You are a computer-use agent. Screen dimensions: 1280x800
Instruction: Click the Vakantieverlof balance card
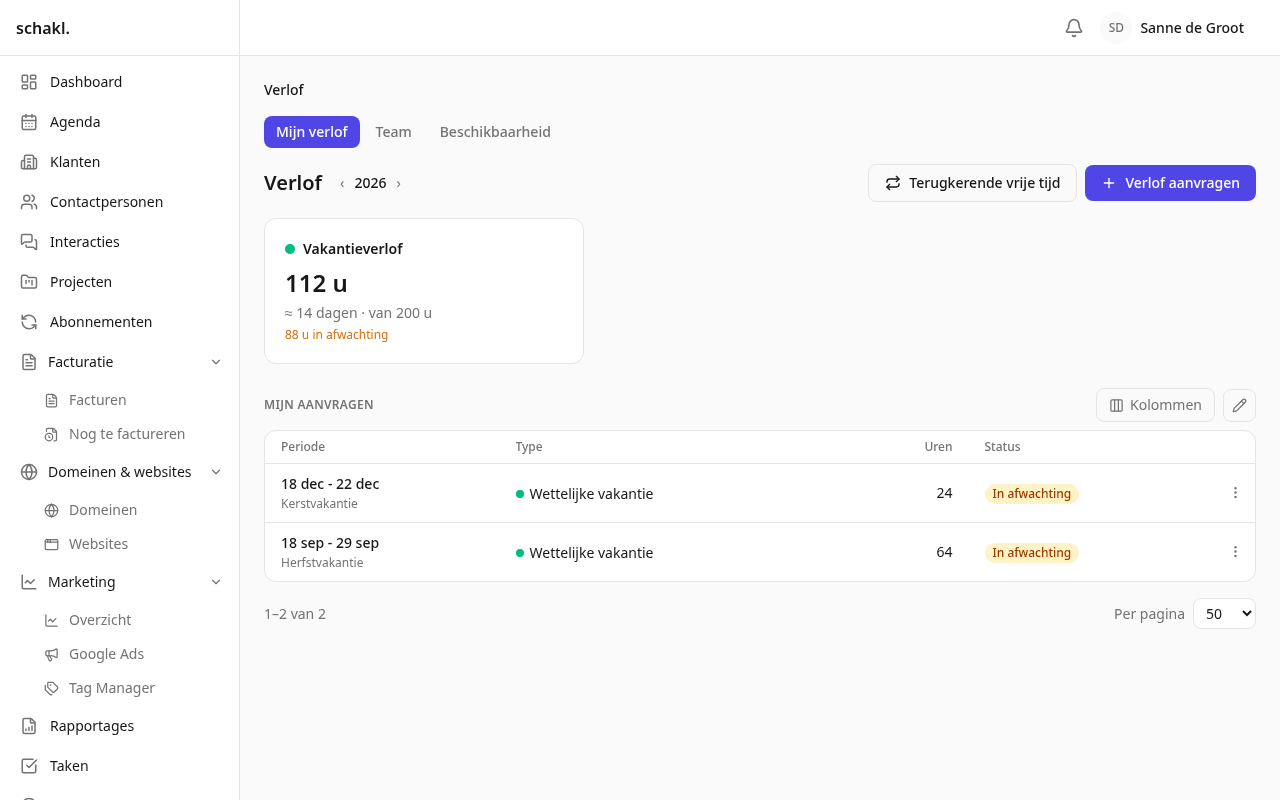(x=424, y=291)
